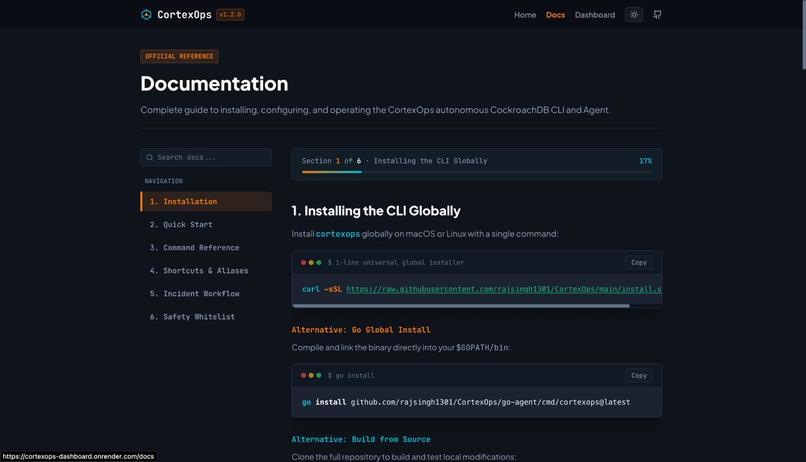Click the v1.2.0 version badge
Viewport: 806px width, 462px height.
pos(230,14)
